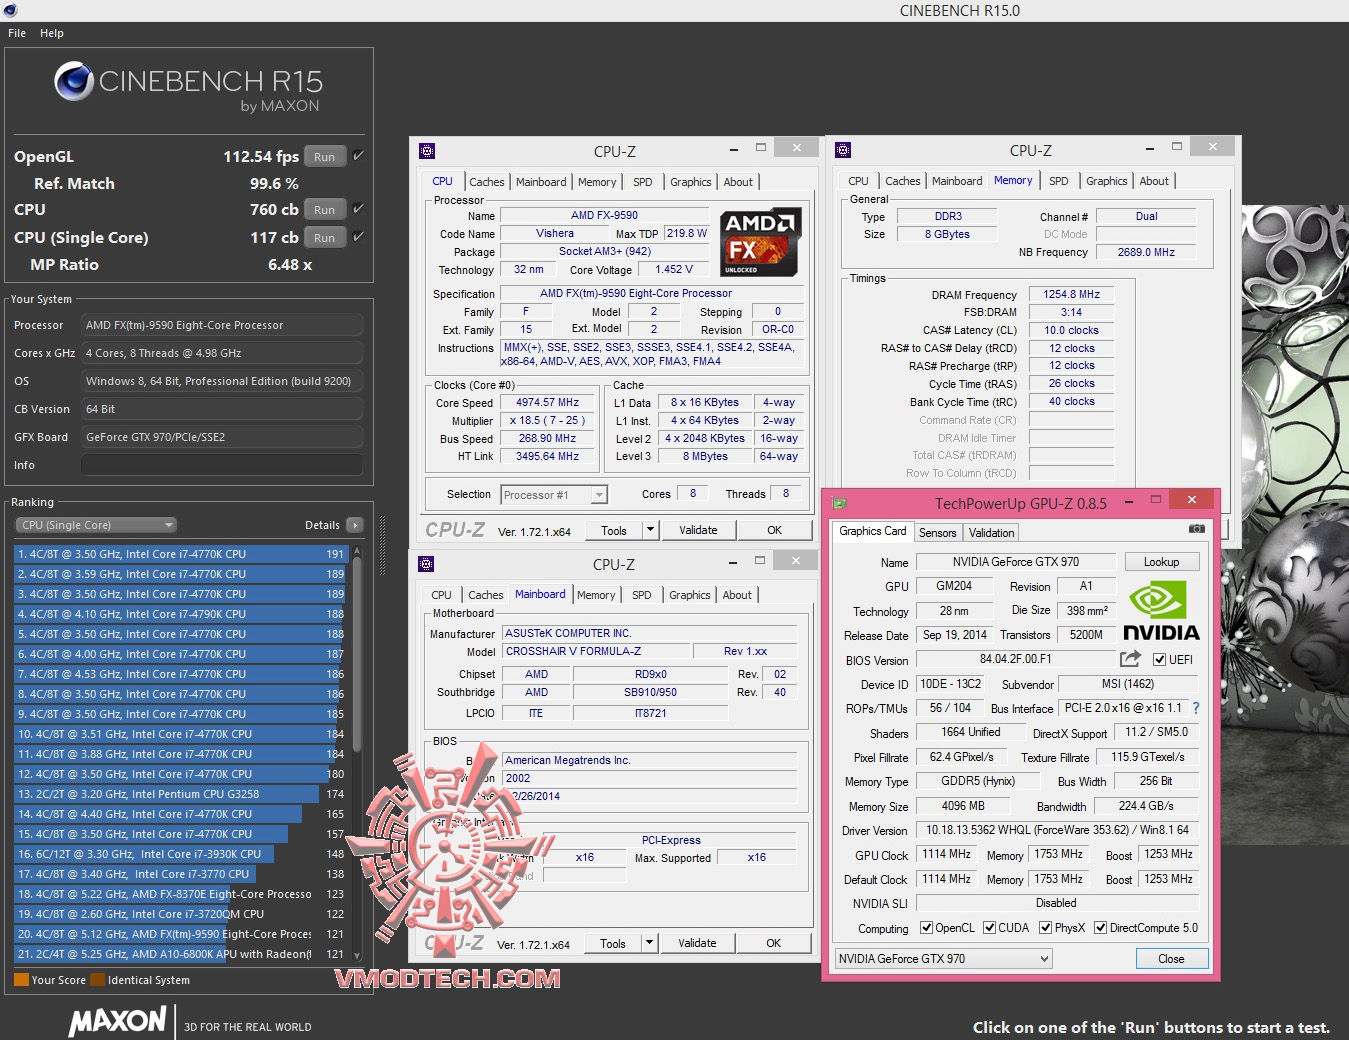Select ranking row '21. 4C/4T @ 5.25 GHz, AMD A10-6800K'
The height and width of the screenshot is (1040, 1349).
(181, 954)
